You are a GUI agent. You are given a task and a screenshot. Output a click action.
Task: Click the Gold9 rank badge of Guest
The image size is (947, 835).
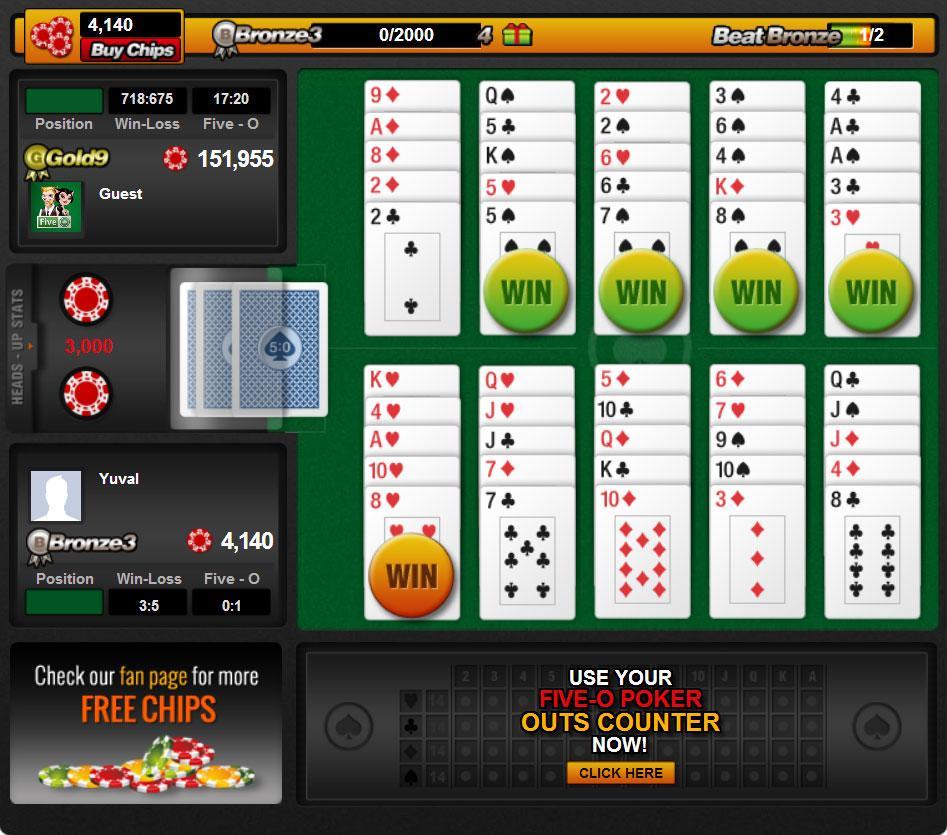[66, 161]
